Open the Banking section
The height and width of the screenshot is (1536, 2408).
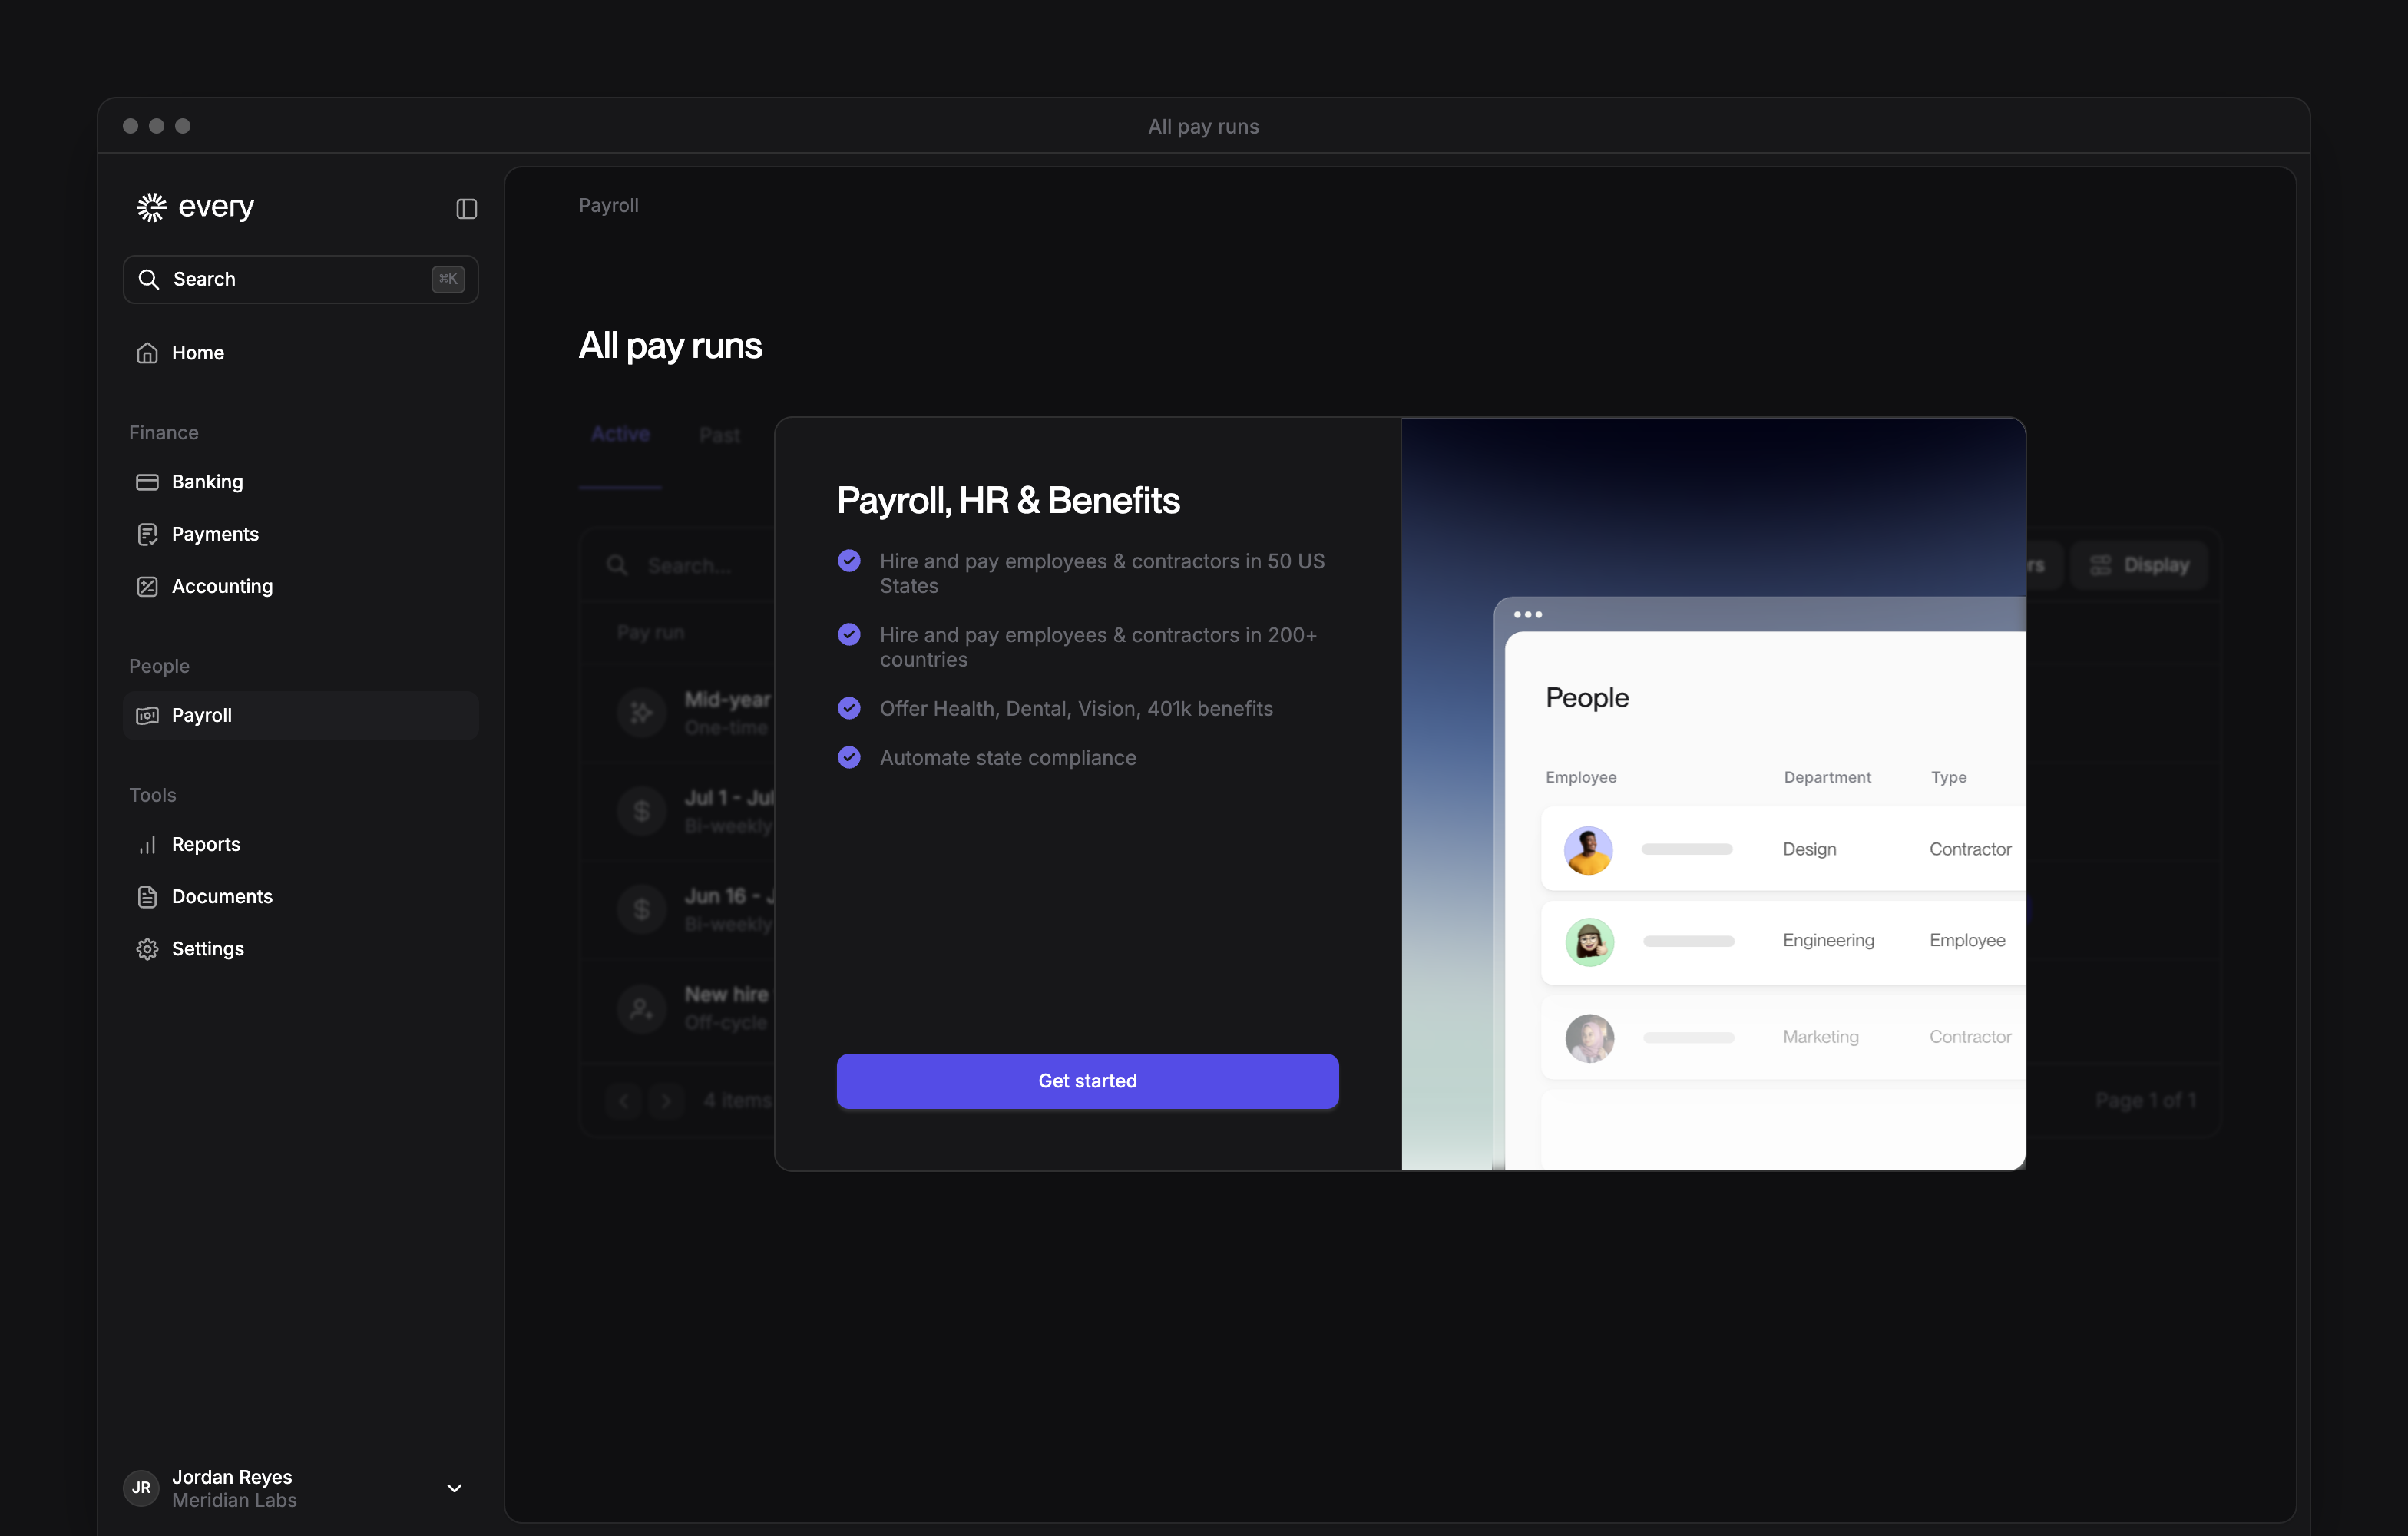coord(300,482)
